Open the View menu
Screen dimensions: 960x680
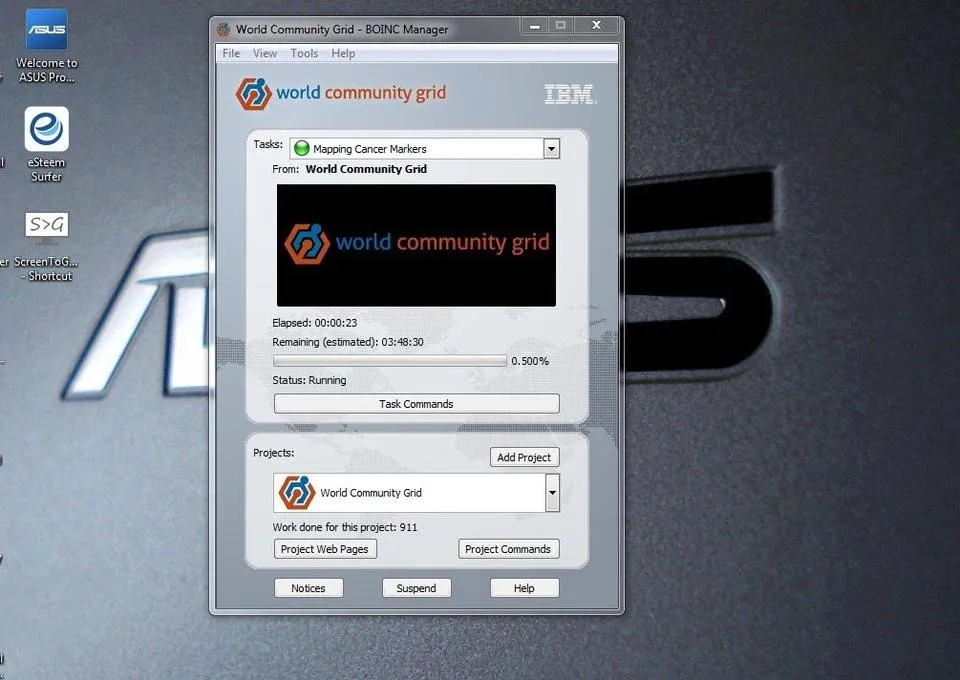264,53
